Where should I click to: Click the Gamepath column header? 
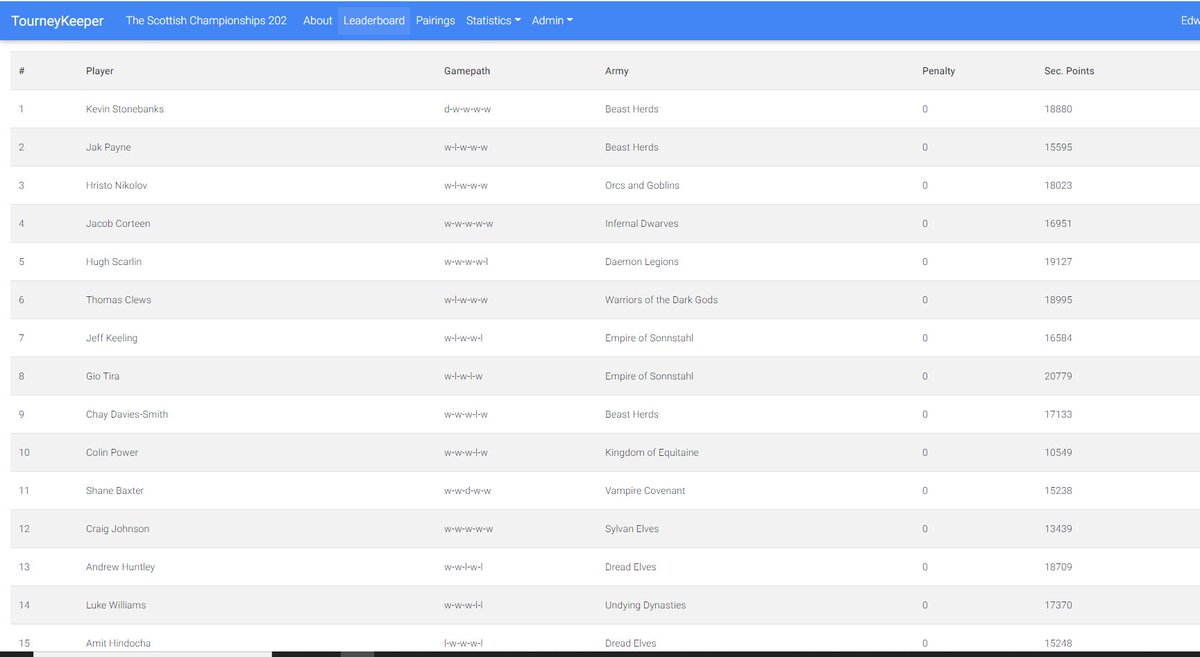click(x=467, y=71)
